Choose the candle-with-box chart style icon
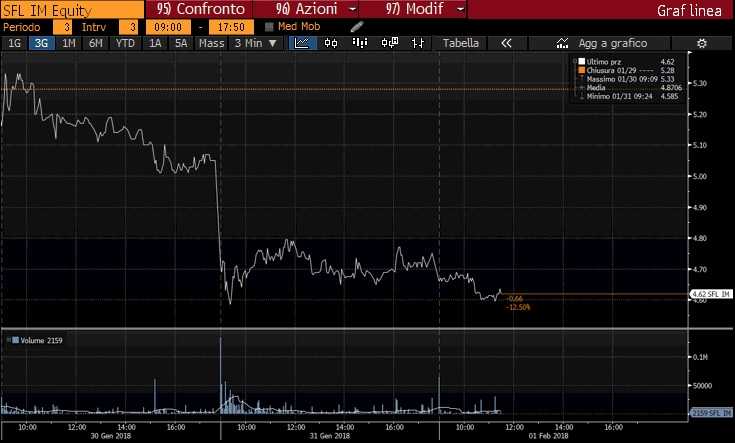735x443 pixels. 390,43
